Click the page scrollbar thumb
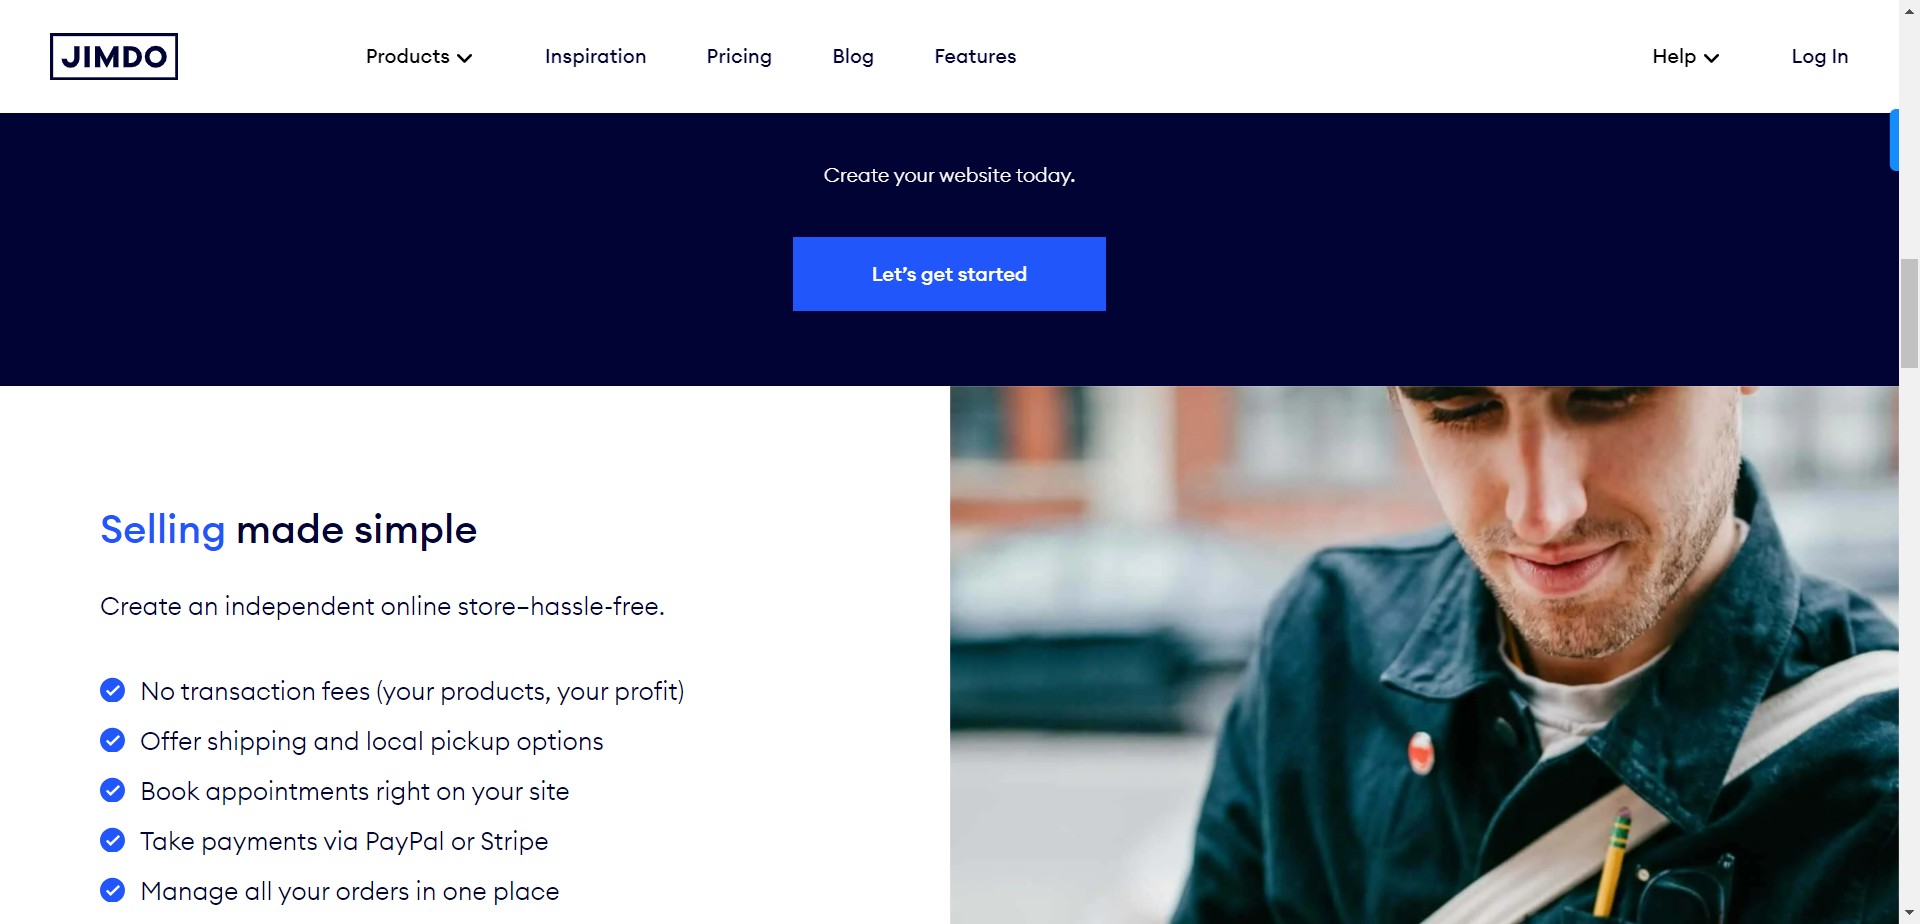The height and width of the screenshot is (924, 1920). pyautogui.click(x=1909, y=313)
